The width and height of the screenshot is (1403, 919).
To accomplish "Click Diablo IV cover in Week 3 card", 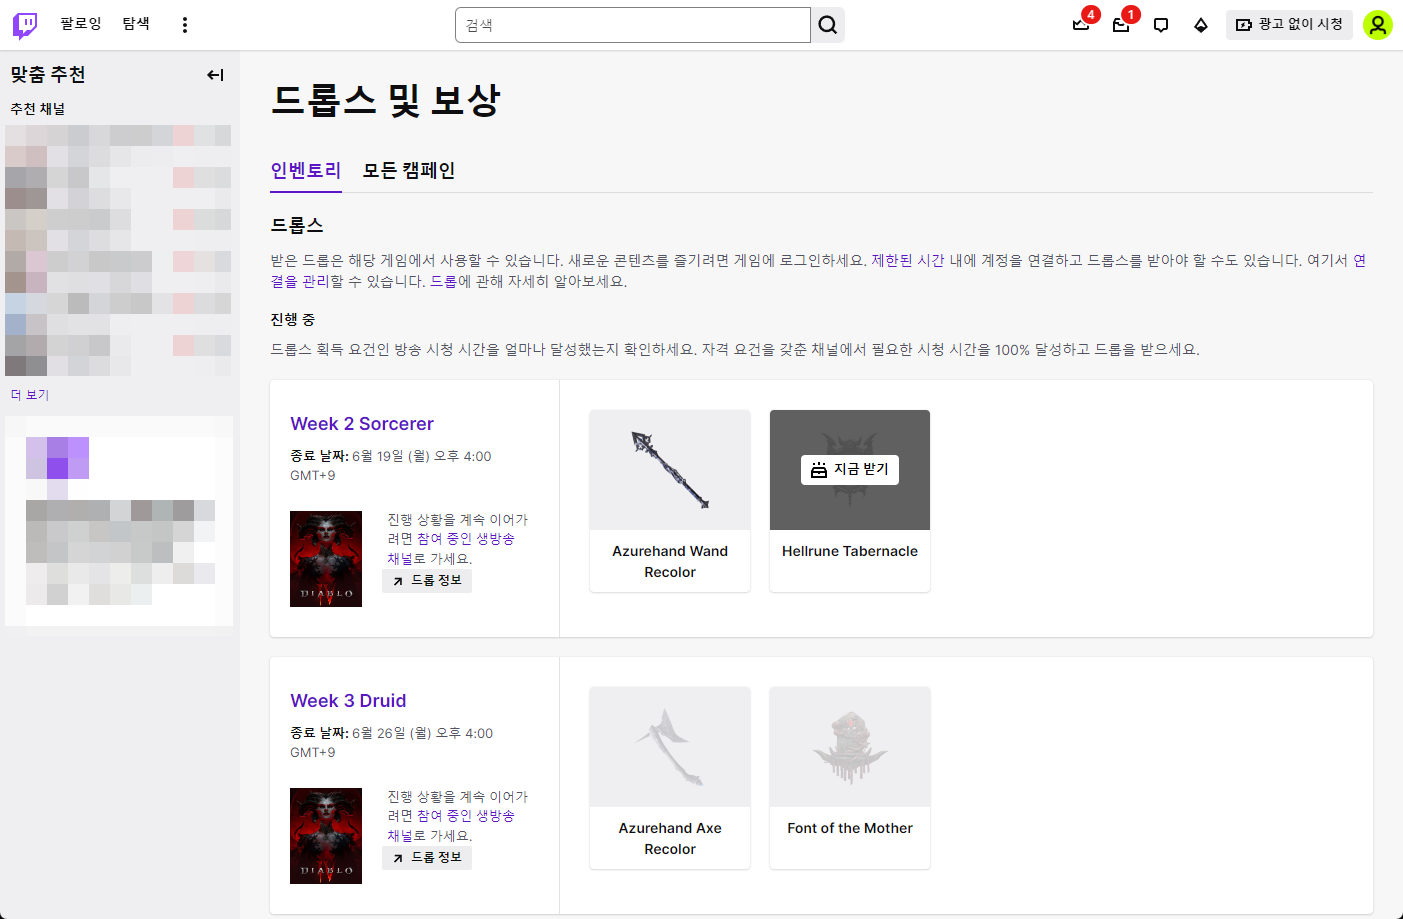I will point(326,836).
